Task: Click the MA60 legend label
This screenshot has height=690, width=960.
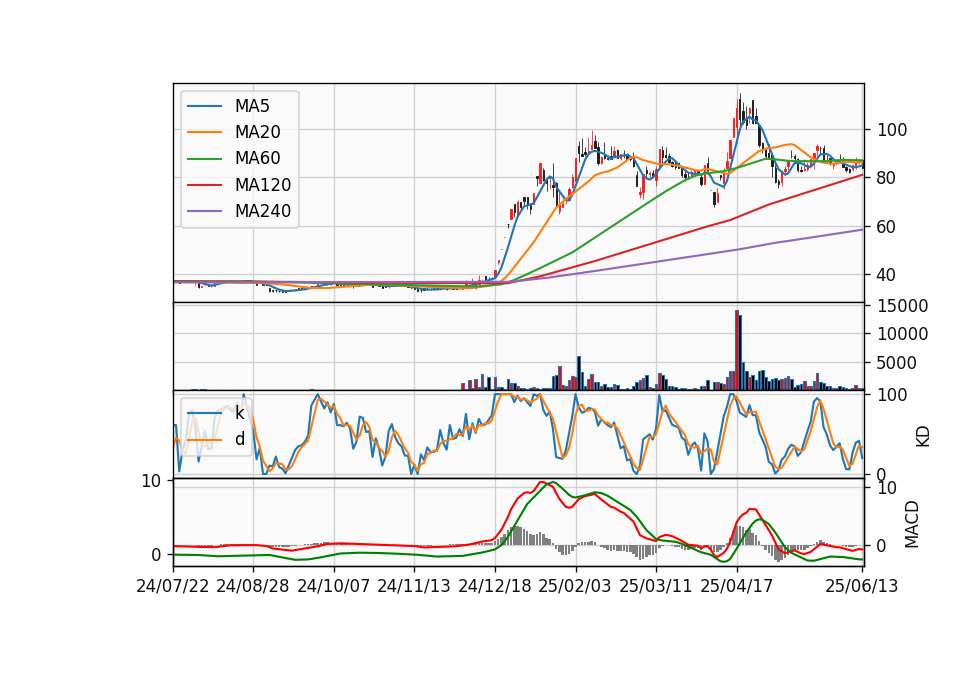Action: [x=257, y=159]
